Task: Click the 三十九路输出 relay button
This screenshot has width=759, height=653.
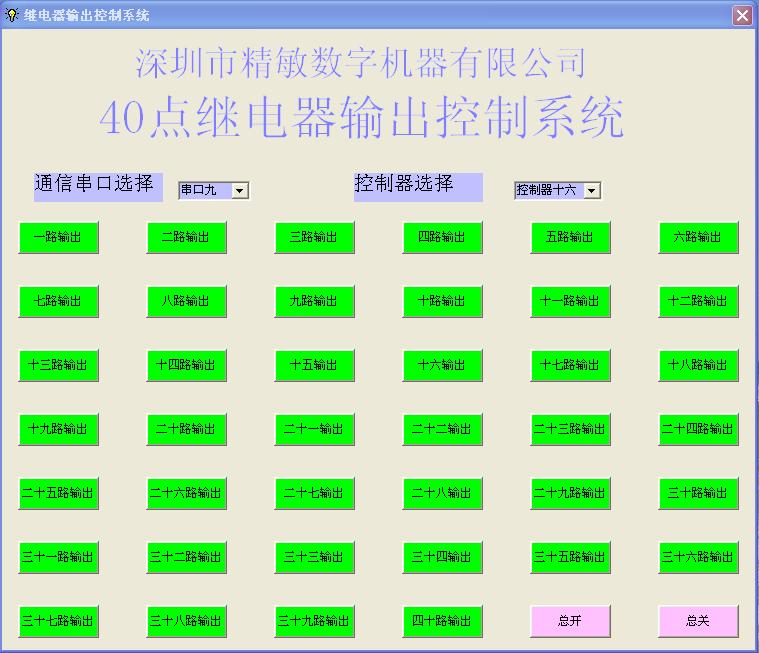Action: click(314, 621)
